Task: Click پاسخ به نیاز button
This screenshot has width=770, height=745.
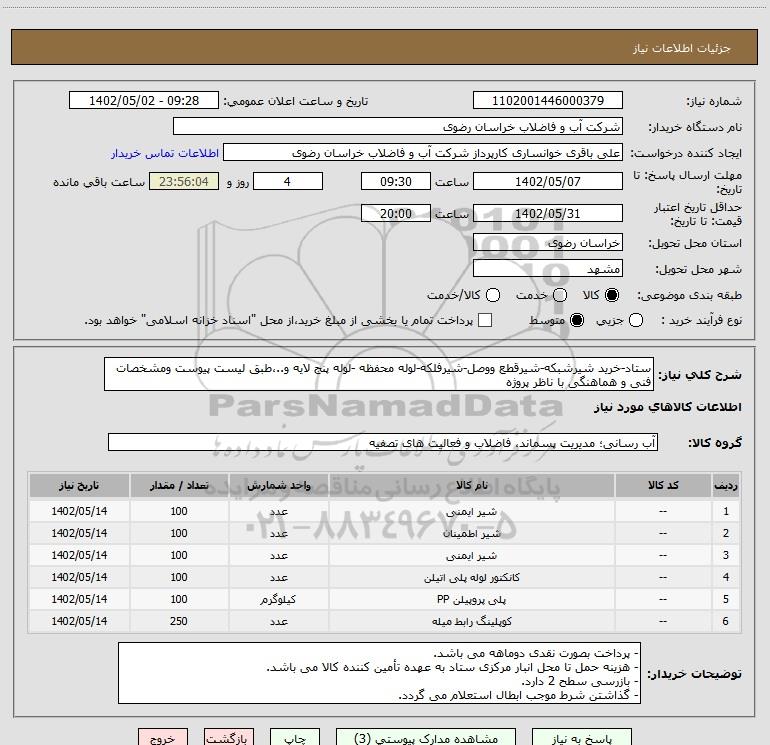Action: (x=581, y=738)
